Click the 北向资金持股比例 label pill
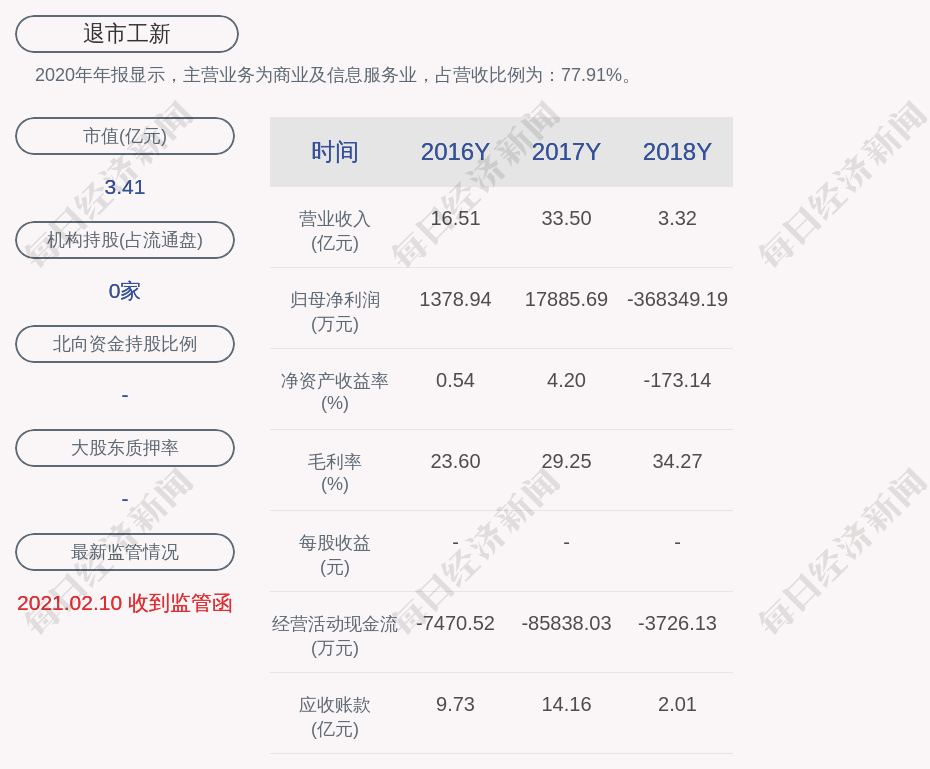930x769 pixels. (125, 344)
